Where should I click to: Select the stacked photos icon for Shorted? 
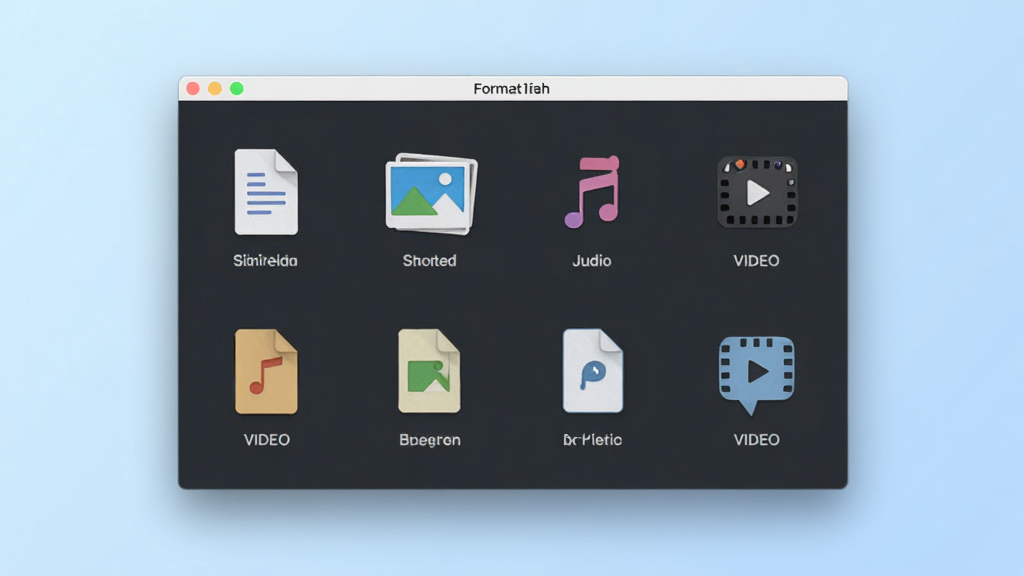[431, 194]
